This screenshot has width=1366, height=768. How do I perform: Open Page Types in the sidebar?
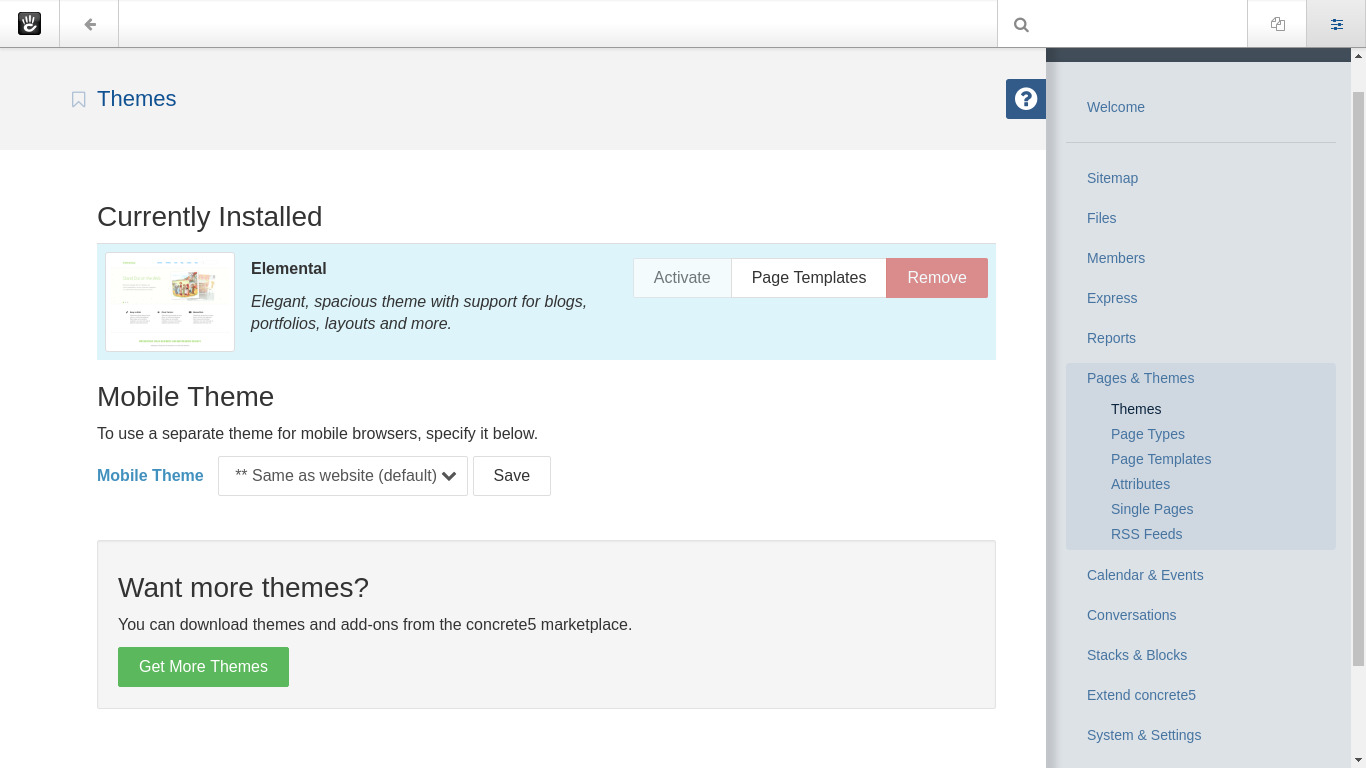[1147, 434]
